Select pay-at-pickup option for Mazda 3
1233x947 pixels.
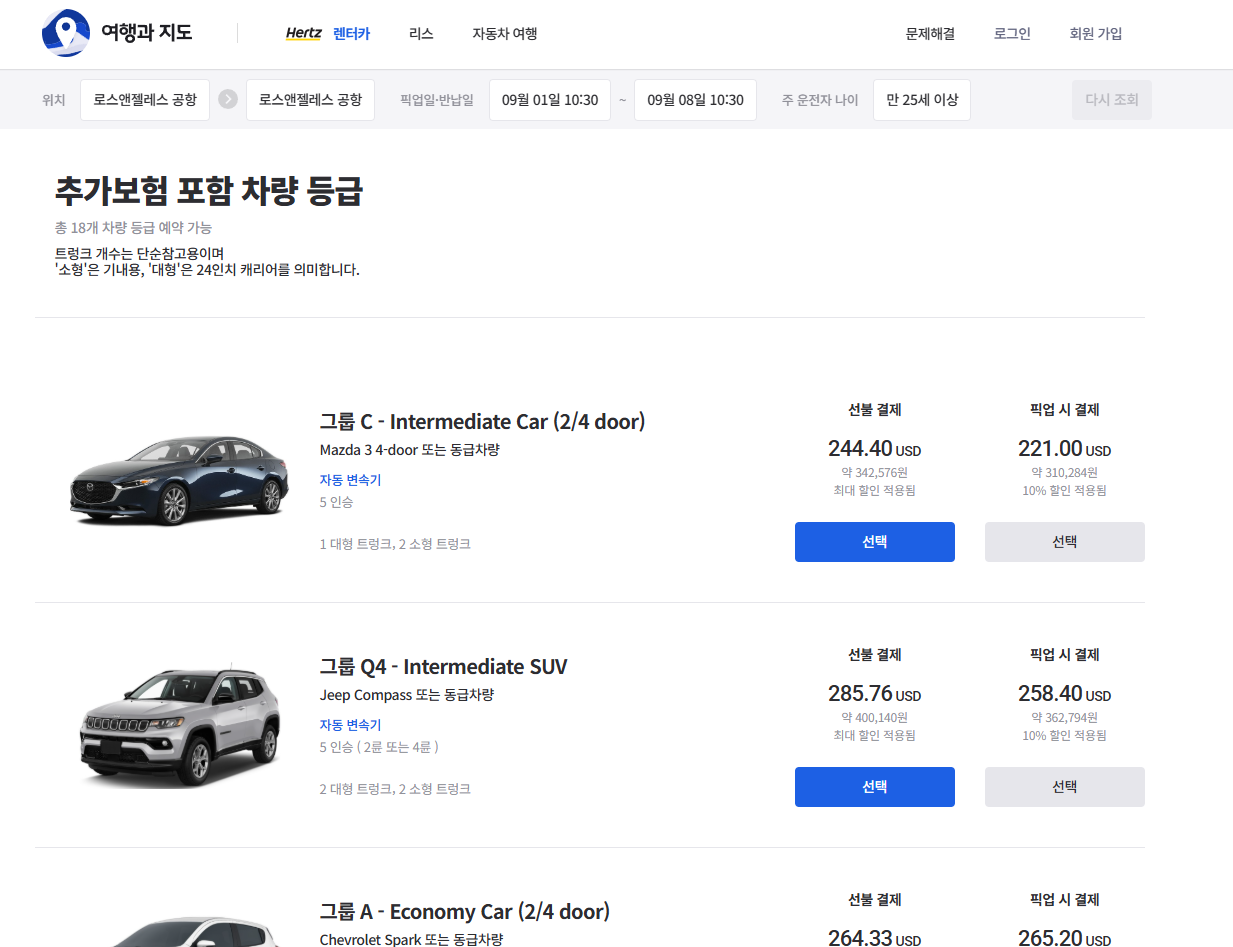(1064, 542)
